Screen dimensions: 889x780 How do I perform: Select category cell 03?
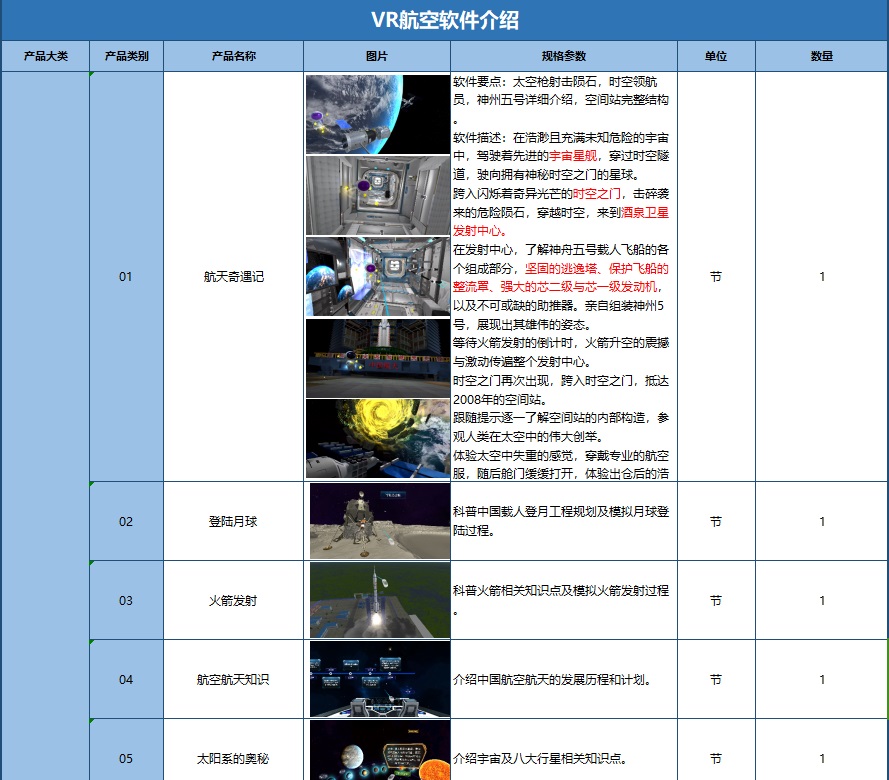tap(126, 600)
